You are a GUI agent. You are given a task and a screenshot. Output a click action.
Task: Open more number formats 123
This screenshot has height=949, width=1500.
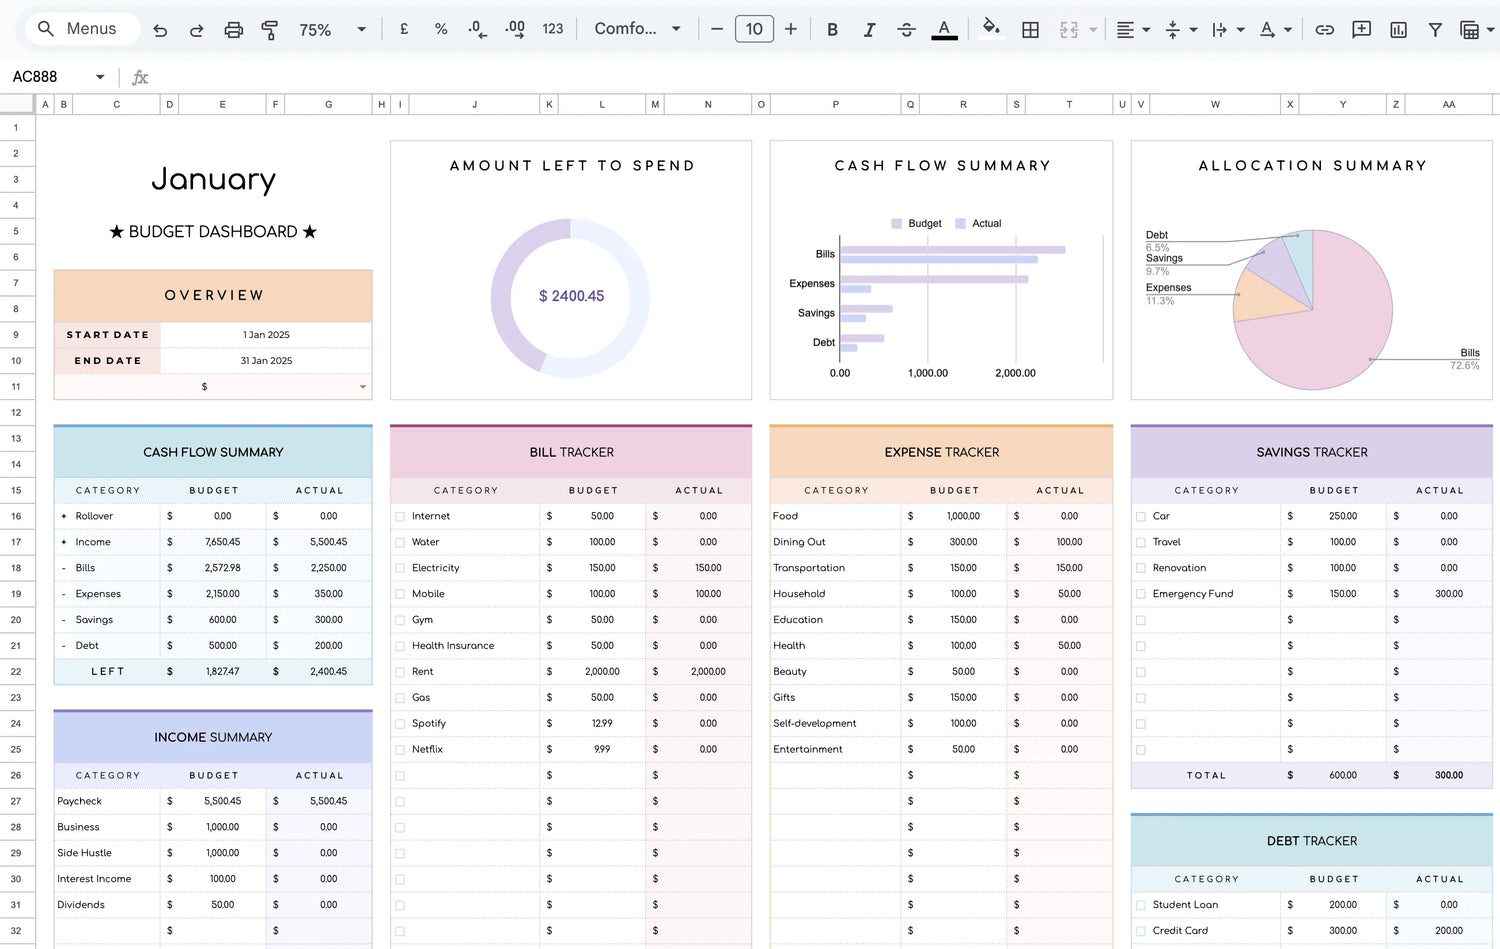click(x=553, y=29)
